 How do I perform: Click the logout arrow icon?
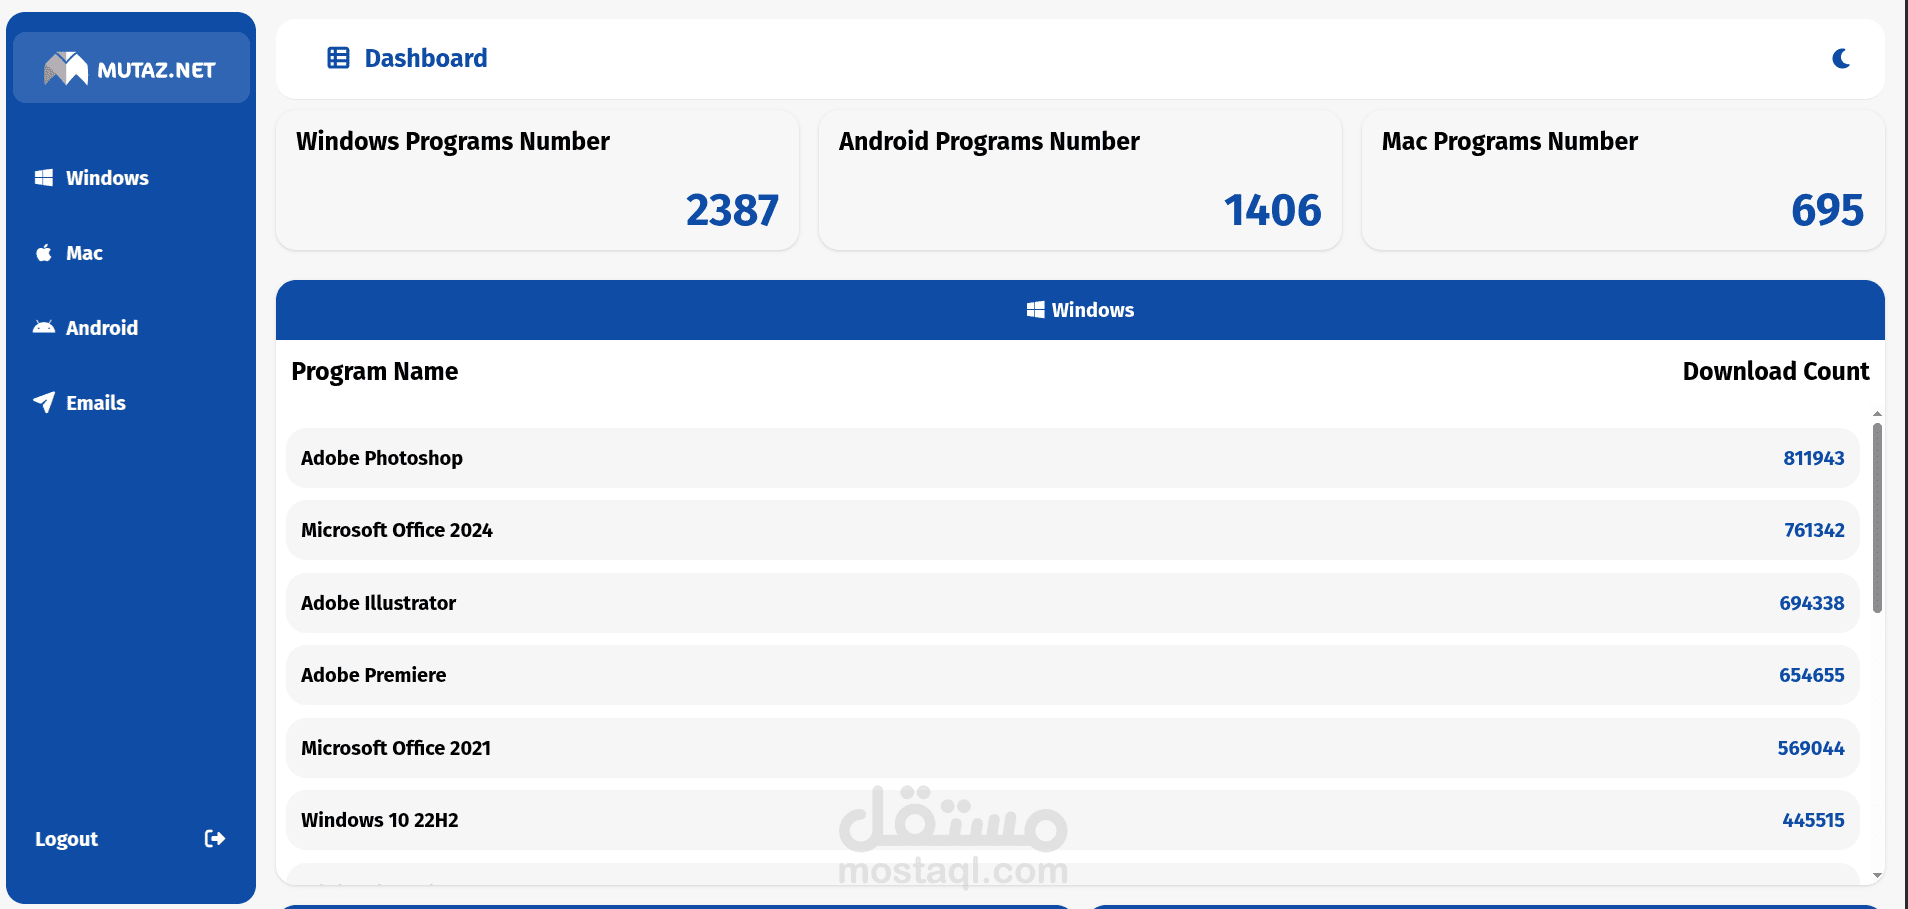click(215, 838)
